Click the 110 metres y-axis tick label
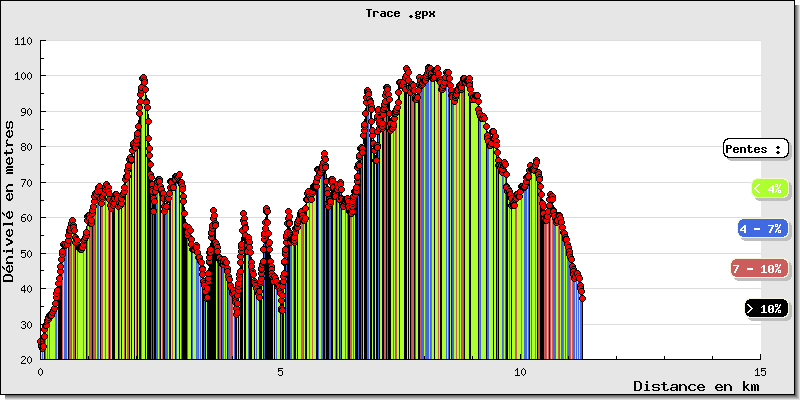Viewport: 800px width, 400px height. [23, 41]
